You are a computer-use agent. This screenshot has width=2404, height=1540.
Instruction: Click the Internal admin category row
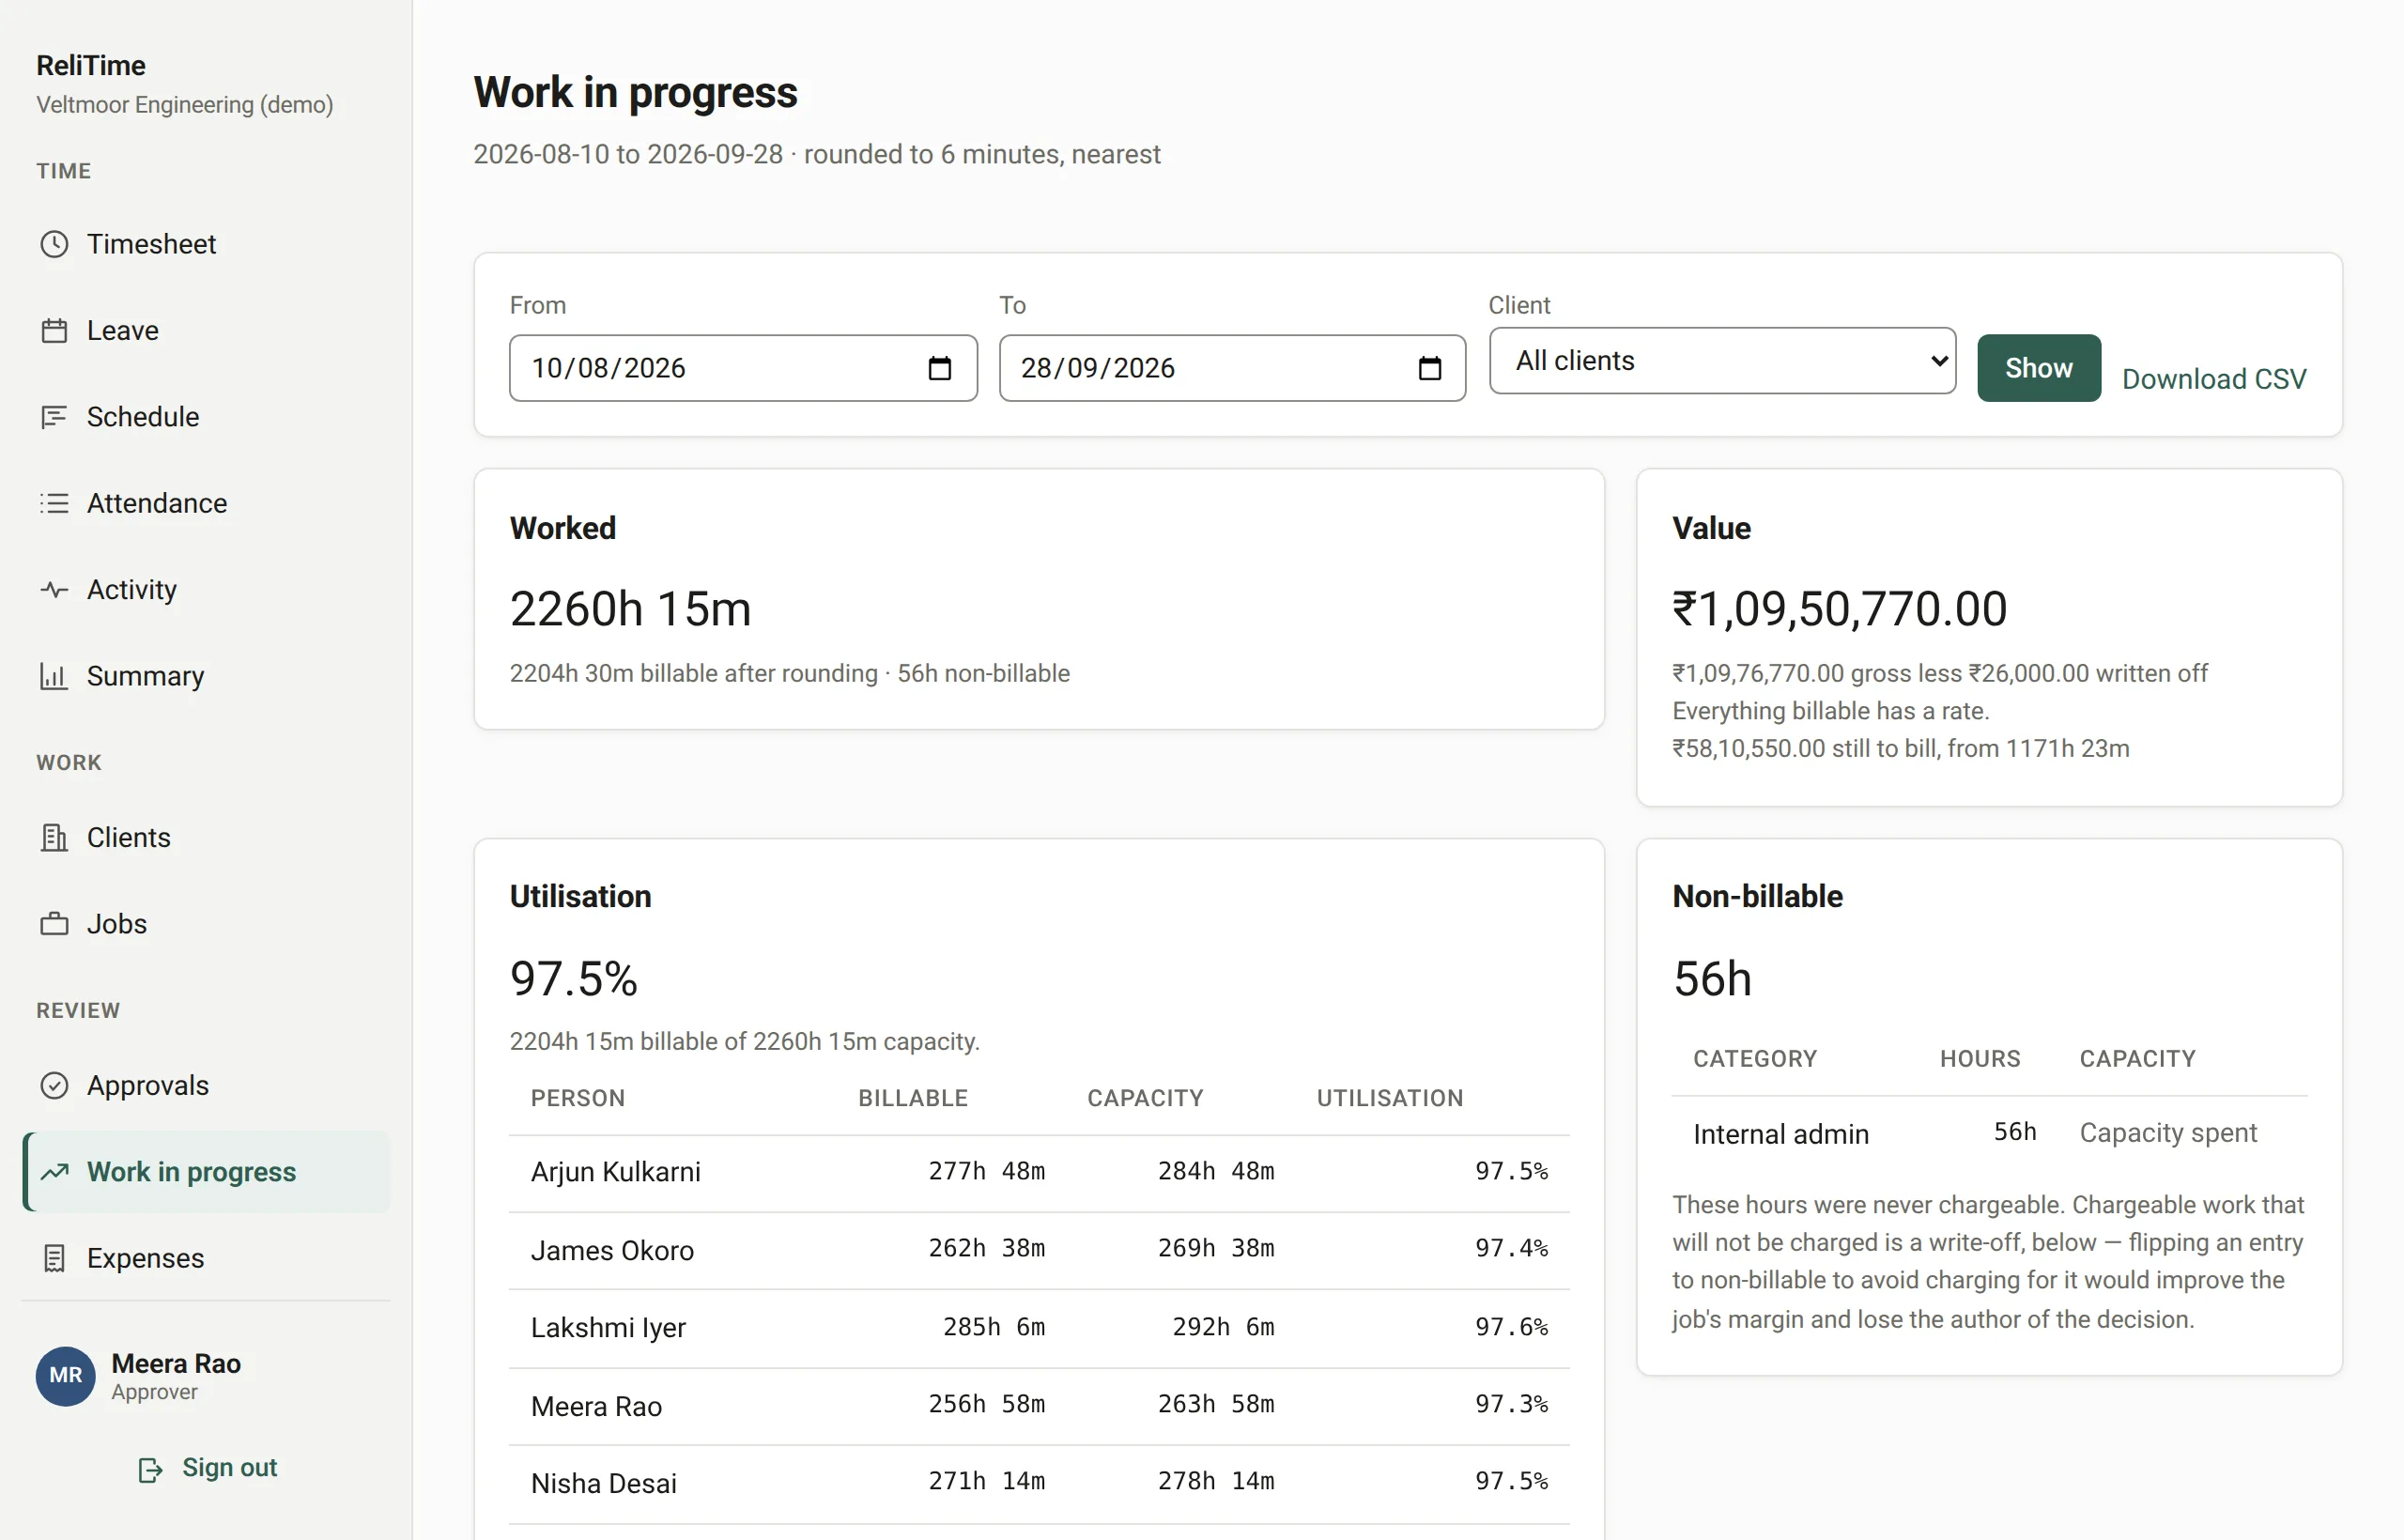pyautogui.click(x=1989, y=1133)
